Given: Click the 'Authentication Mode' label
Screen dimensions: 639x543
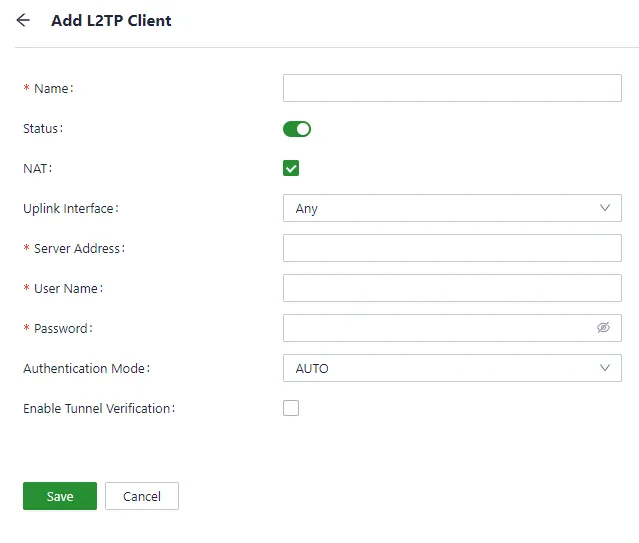Looking at the screenshot, I should [86, 369].
